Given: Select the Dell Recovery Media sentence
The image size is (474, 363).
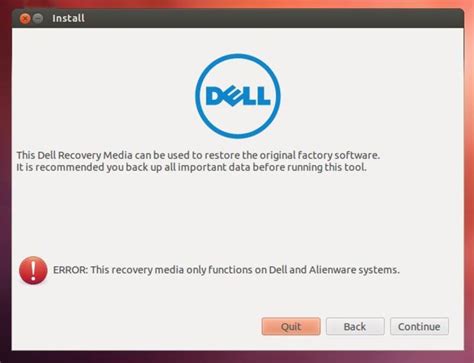Looking at the screenshot, I should coord(198,155).
